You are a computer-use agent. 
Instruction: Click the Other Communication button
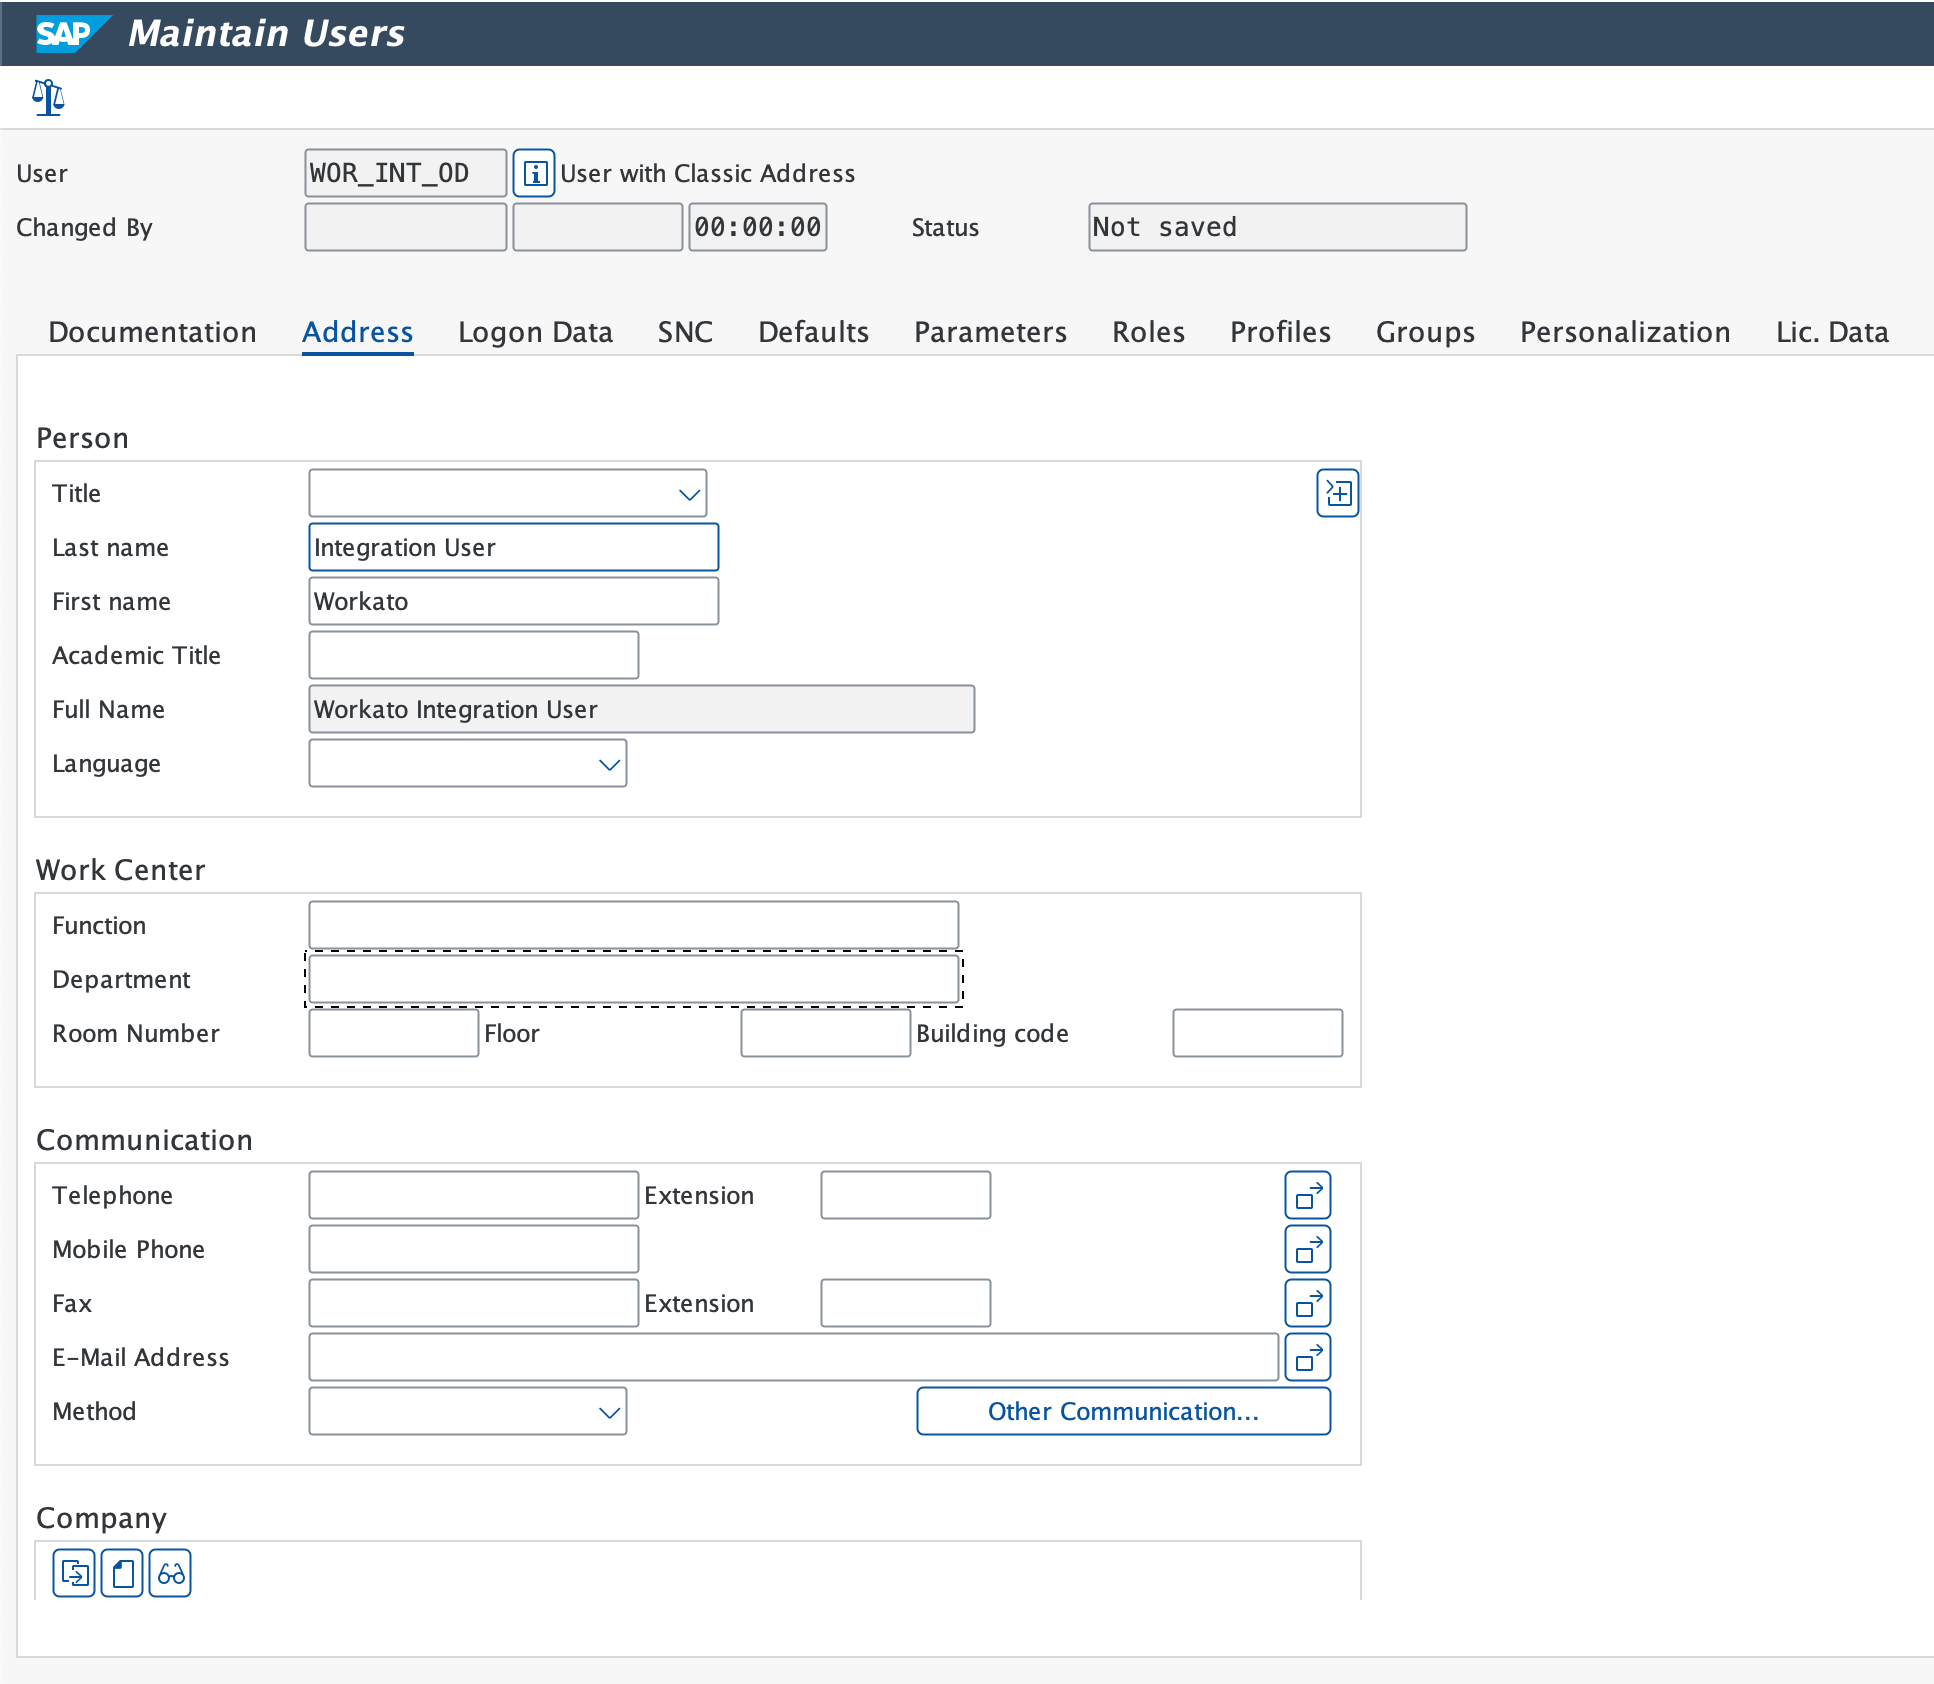point(1125,1409)
